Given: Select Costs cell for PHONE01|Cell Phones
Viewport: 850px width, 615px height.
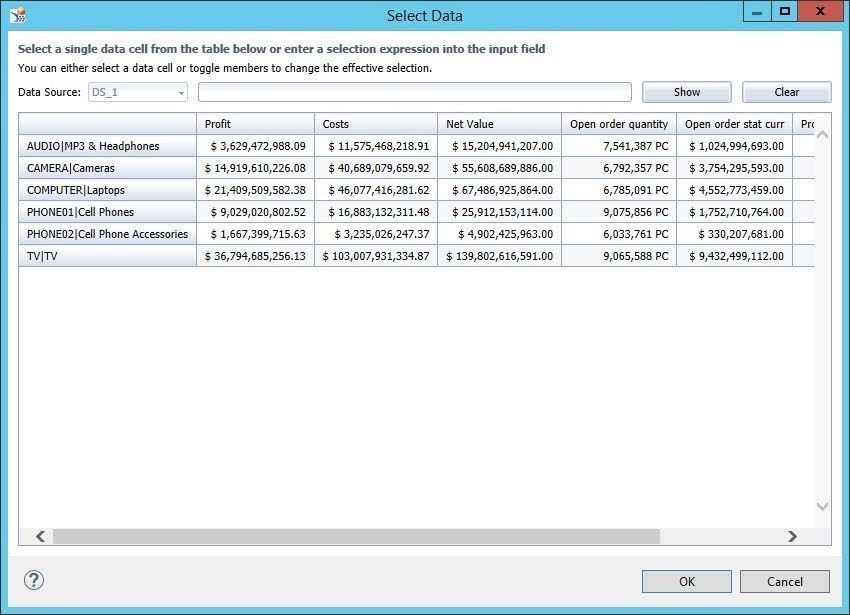Looking at the screenshot, I should coord(375,212).
